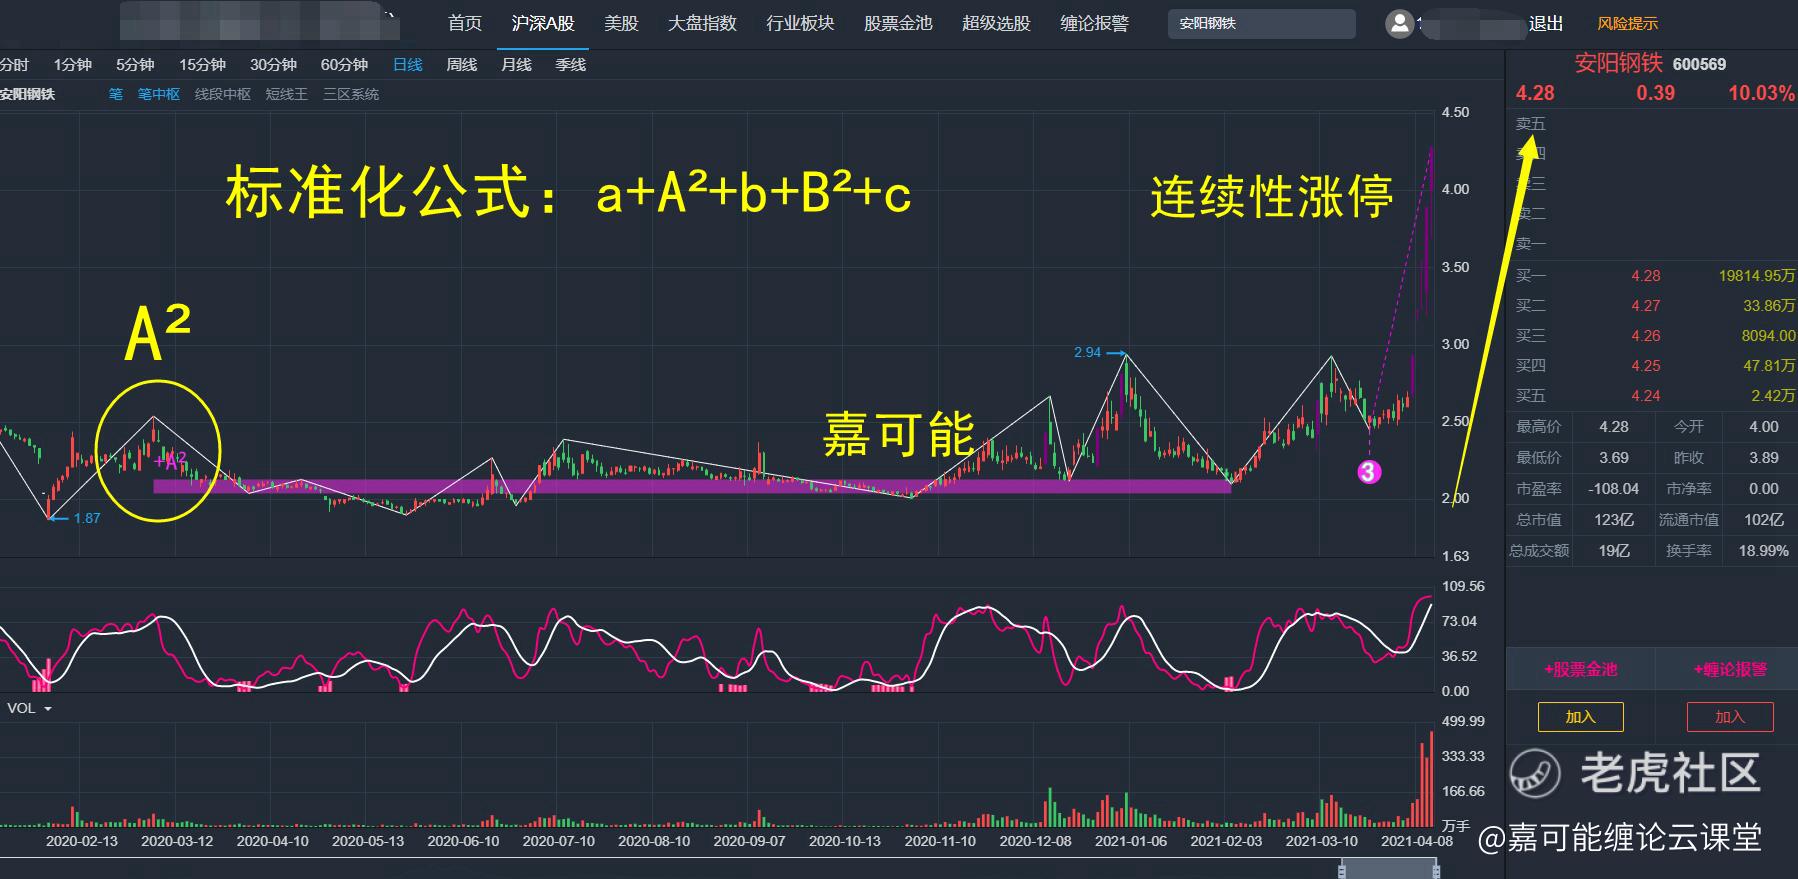Switch chart to 1分钟 period
The height and width of the screenshot is (879, 1798).
click(73, 65)
